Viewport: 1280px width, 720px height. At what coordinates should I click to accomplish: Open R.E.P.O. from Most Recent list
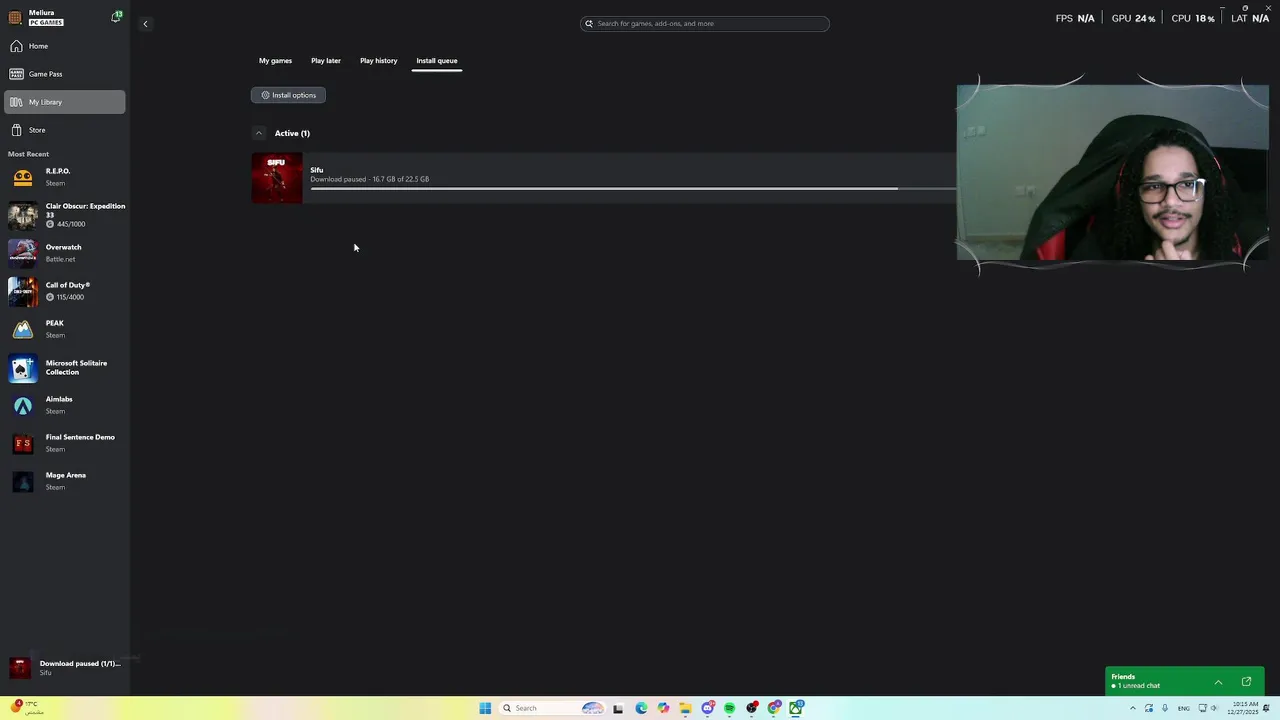[x=65, y=177]
